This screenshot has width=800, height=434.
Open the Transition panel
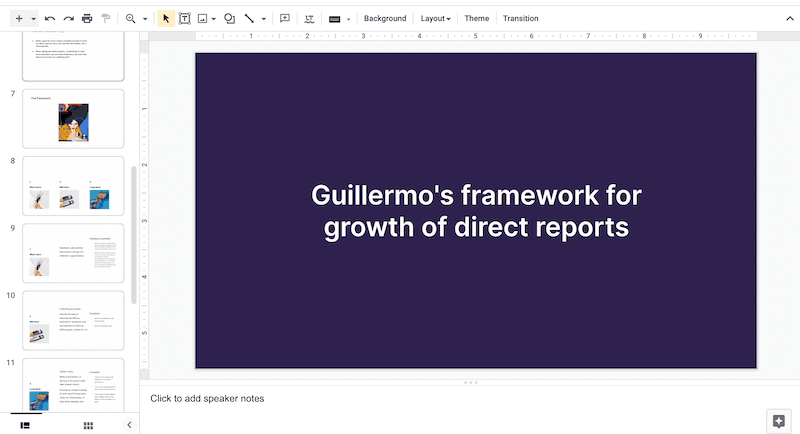(x=520, y=18)
